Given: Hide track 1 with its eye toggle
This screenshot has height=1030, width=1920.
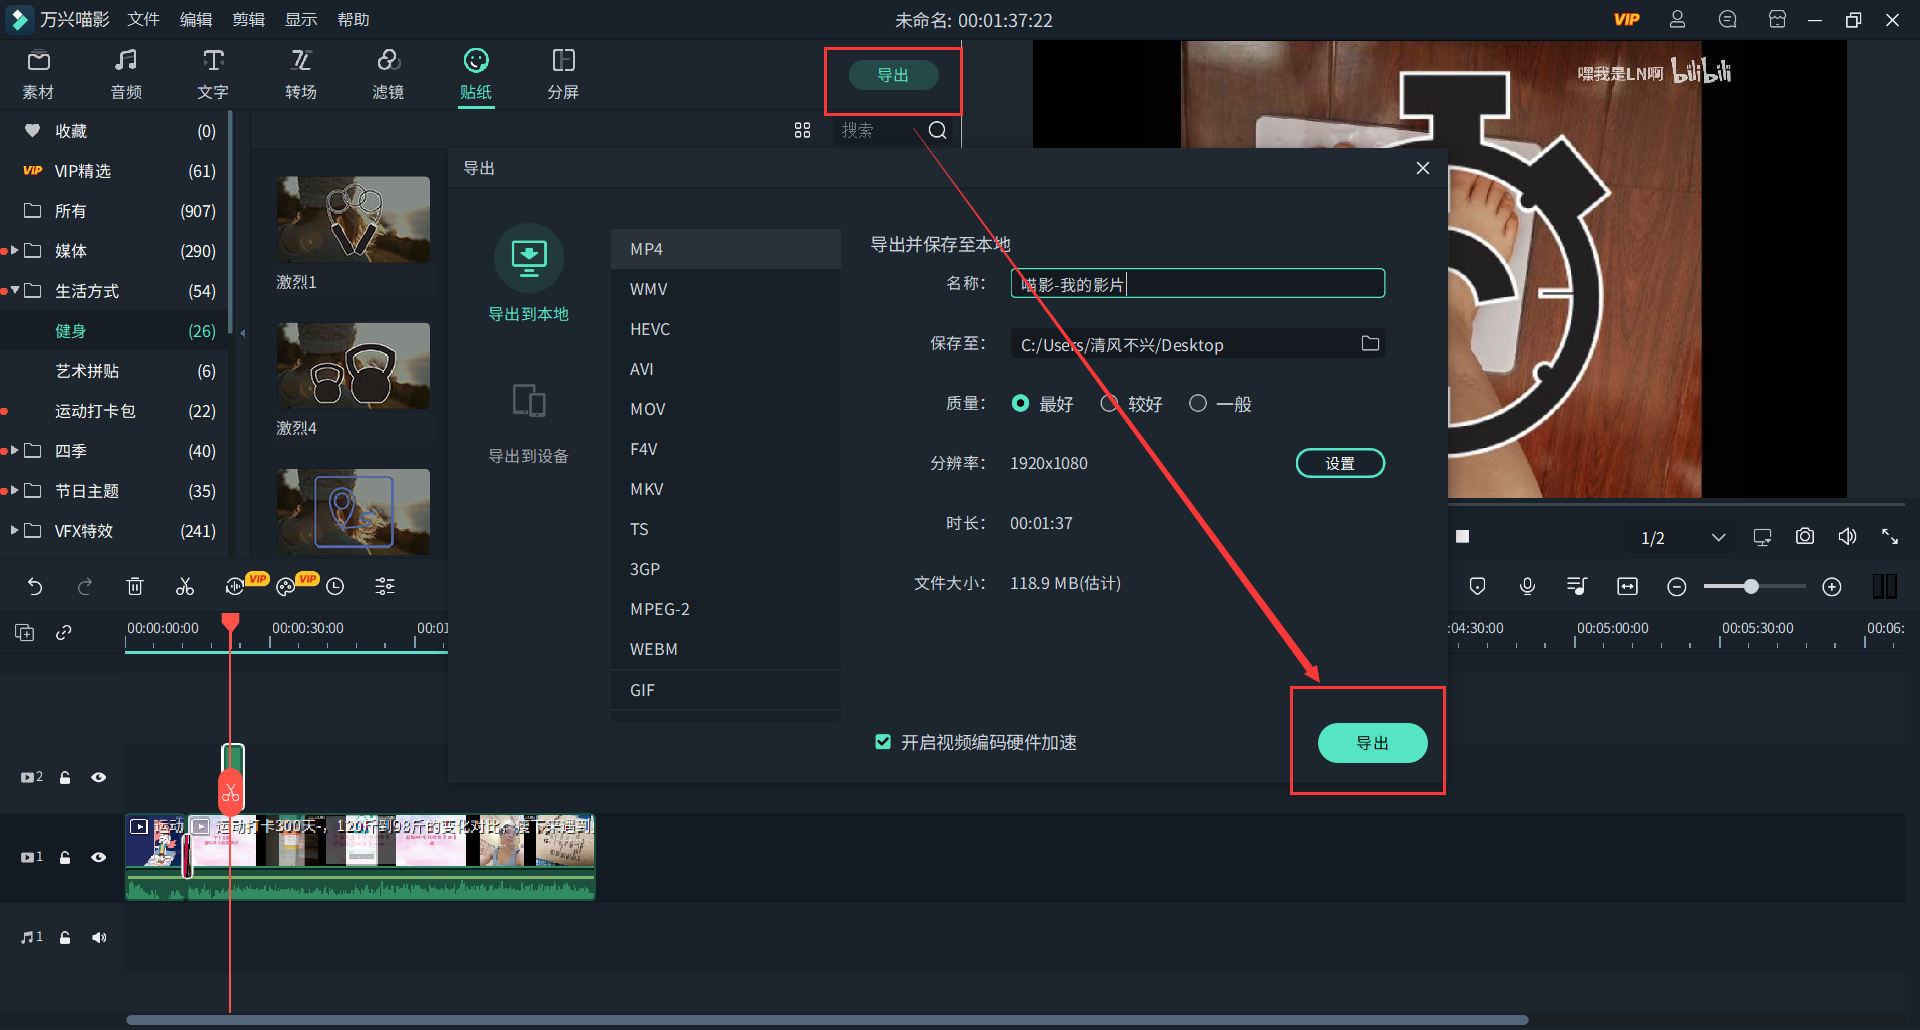Looking at the screenshot, I should point(98,857).
